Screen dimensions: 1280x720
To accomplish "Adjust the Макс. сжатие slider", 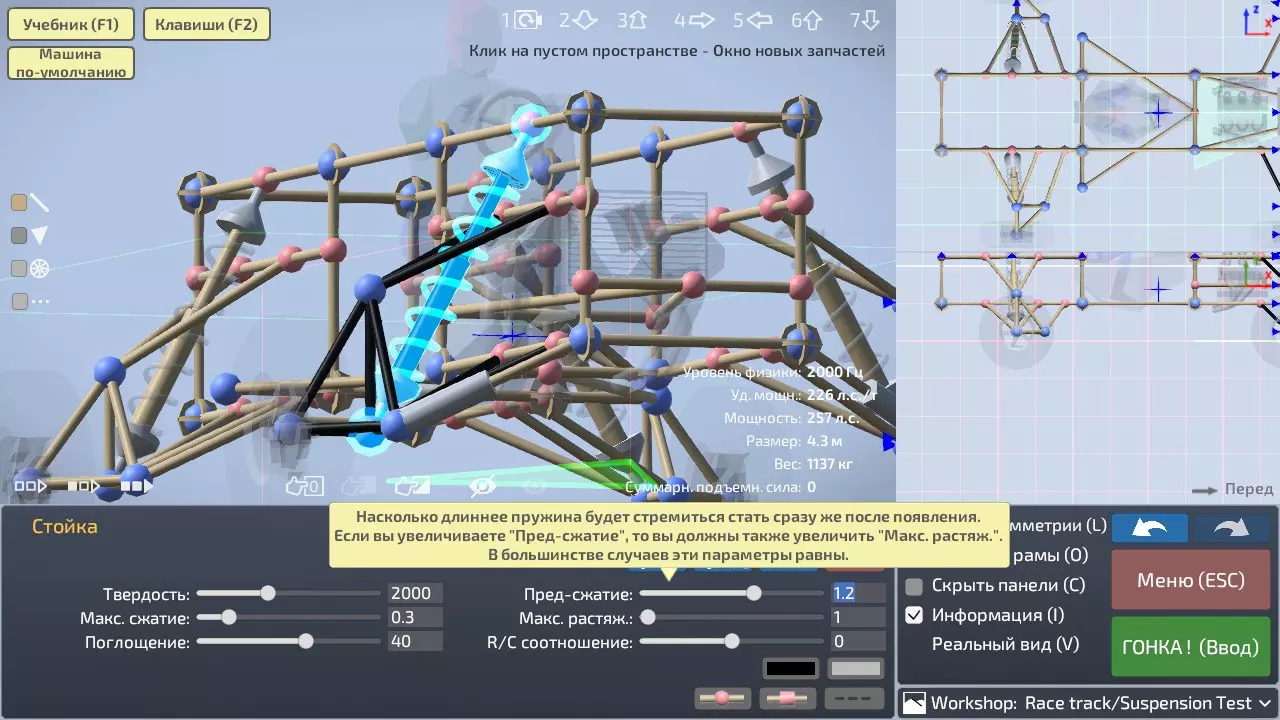I will click(287, 617).
